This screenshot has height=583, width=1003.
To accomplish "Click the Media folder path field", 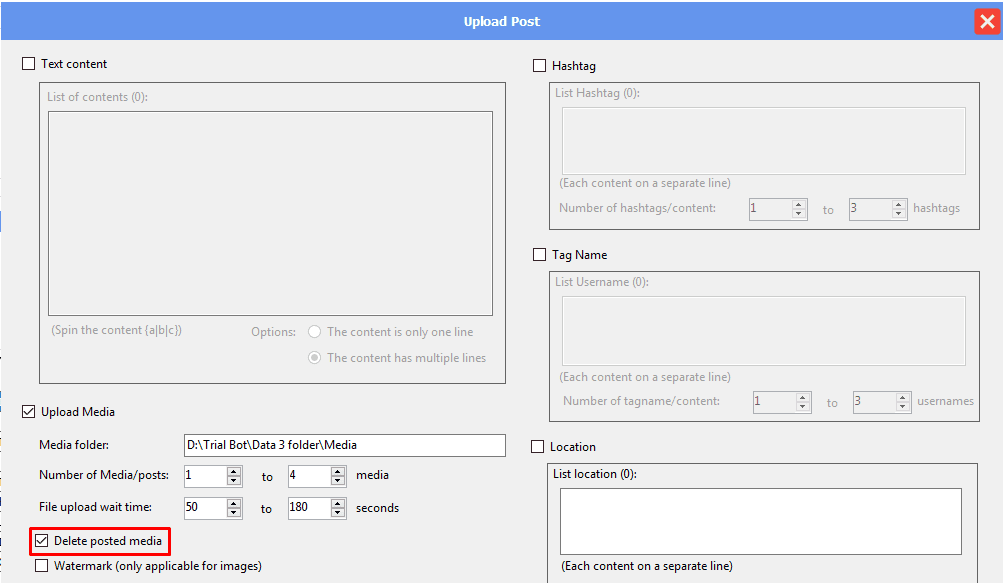I will click(344, 446).
